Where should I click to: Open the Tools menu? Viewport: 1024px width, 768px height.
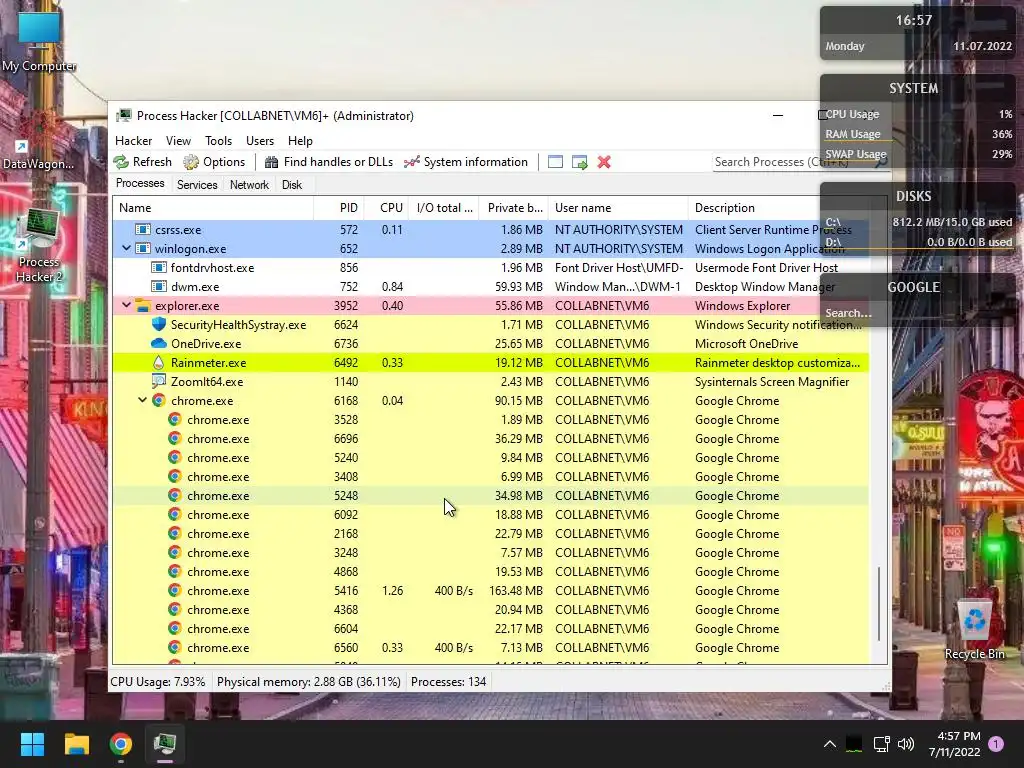point(218,141)
